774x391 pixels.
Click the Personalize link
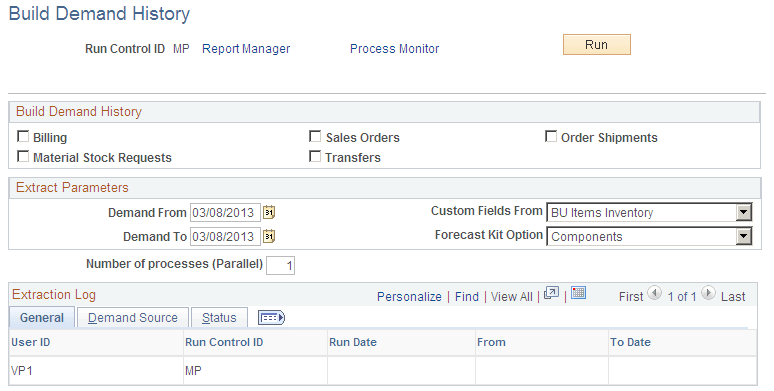[409, 297]
